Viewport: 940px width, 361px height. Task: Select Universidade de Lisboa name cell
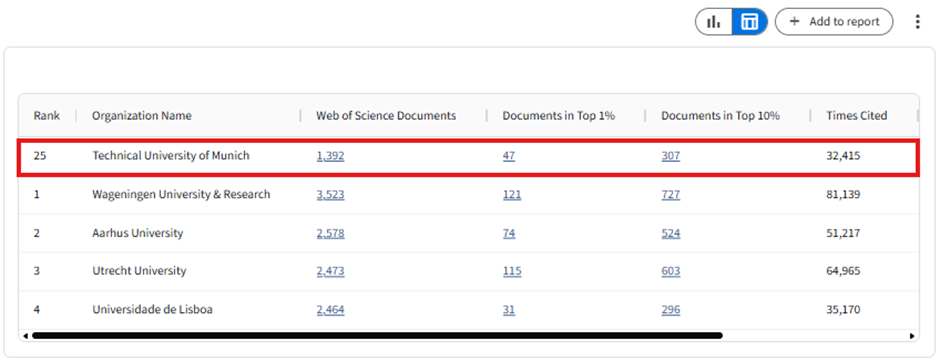pos(152,310)
